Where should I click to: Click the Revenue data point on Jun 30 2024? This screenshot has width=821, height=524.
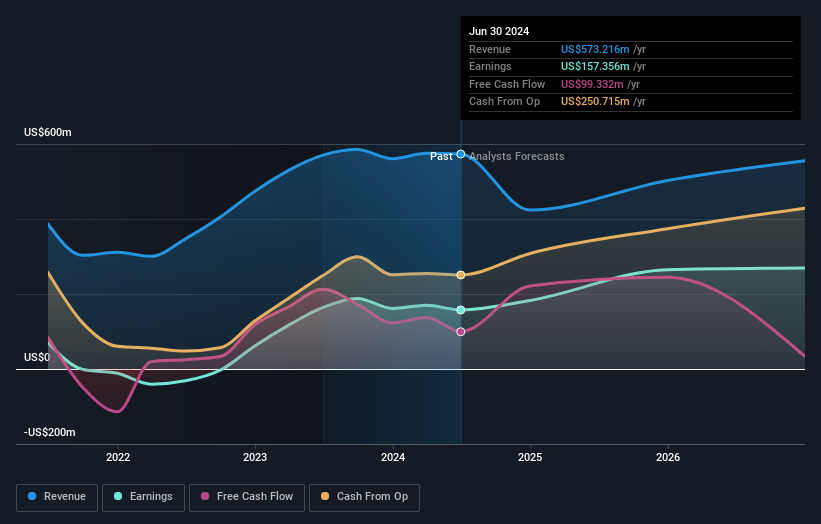click(461, 154)
